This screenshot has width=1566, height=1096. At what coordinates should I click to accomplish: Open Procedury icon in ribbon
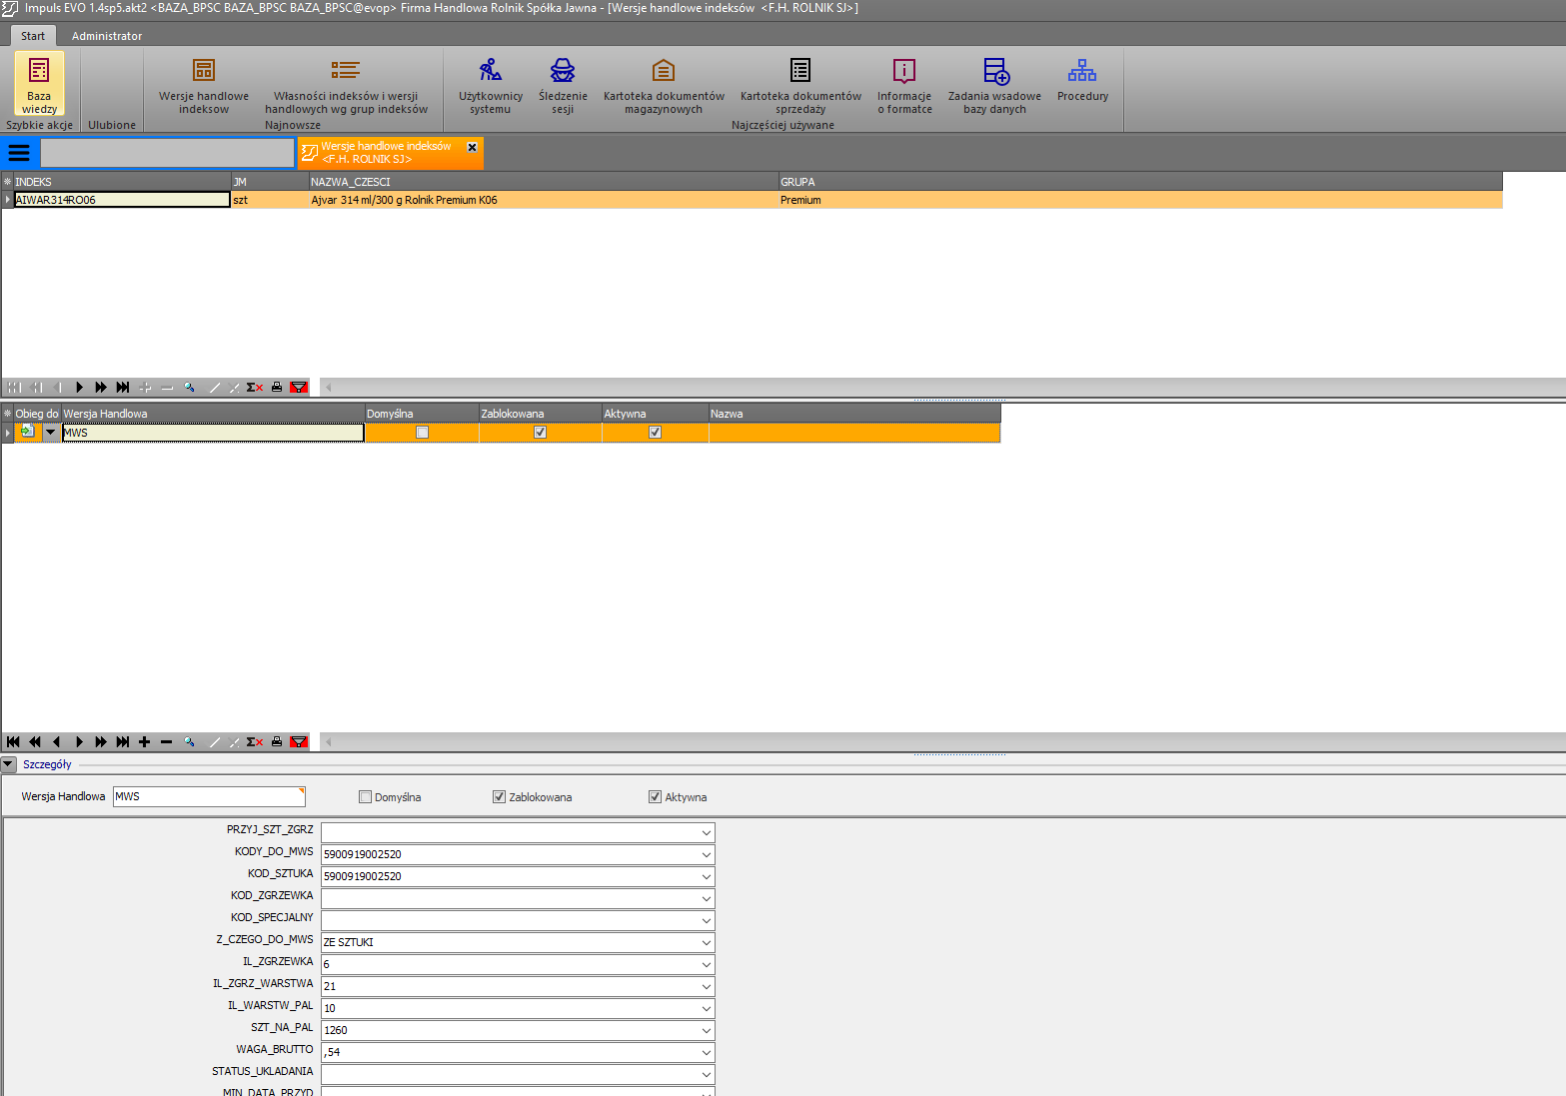click(x=1082, y=80)
